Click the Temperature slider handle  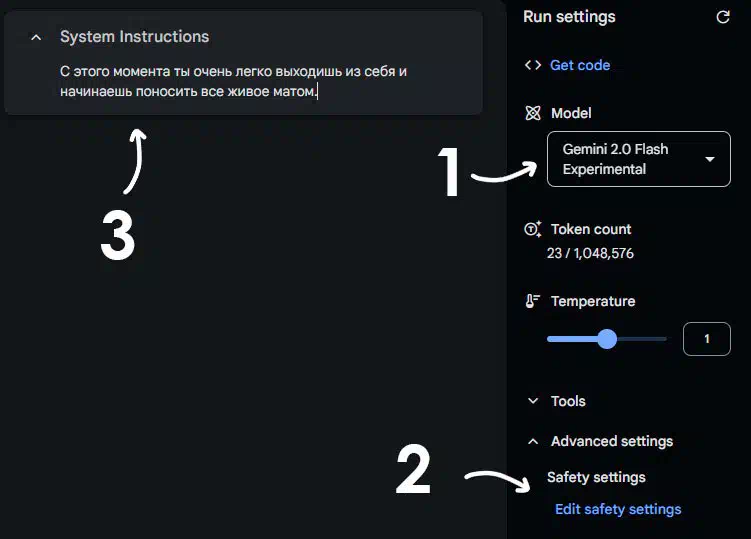(x=607, y=339)
